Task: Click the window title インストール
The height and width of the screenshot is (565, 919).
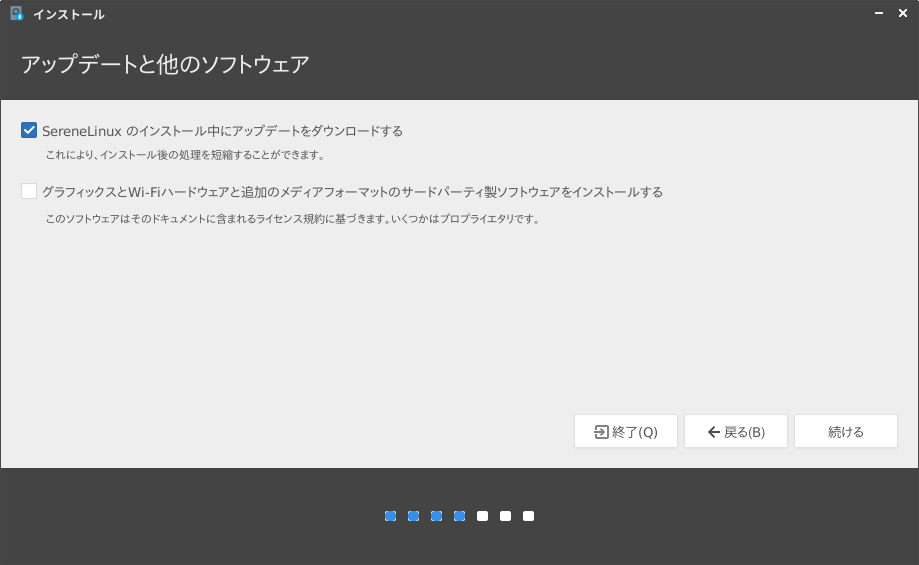Action: pyautogui.click(x=69, y=14)
